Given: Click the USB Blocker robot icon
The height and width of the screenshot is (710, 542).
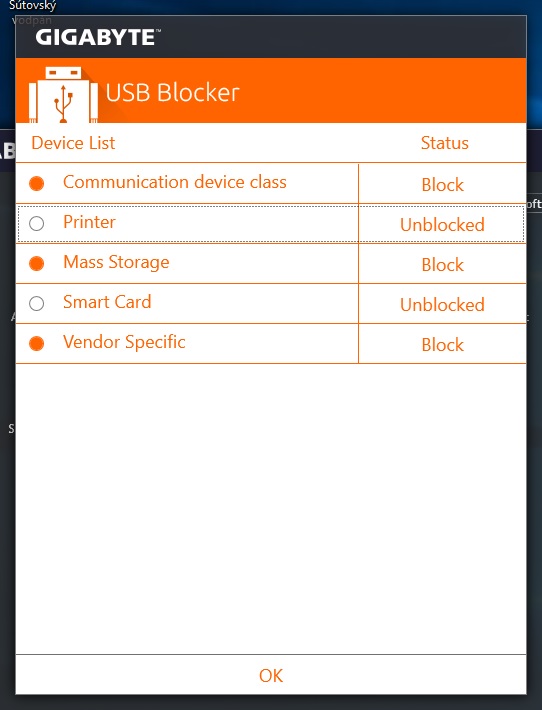Looking at the screenshot, I should pos(63,94).
